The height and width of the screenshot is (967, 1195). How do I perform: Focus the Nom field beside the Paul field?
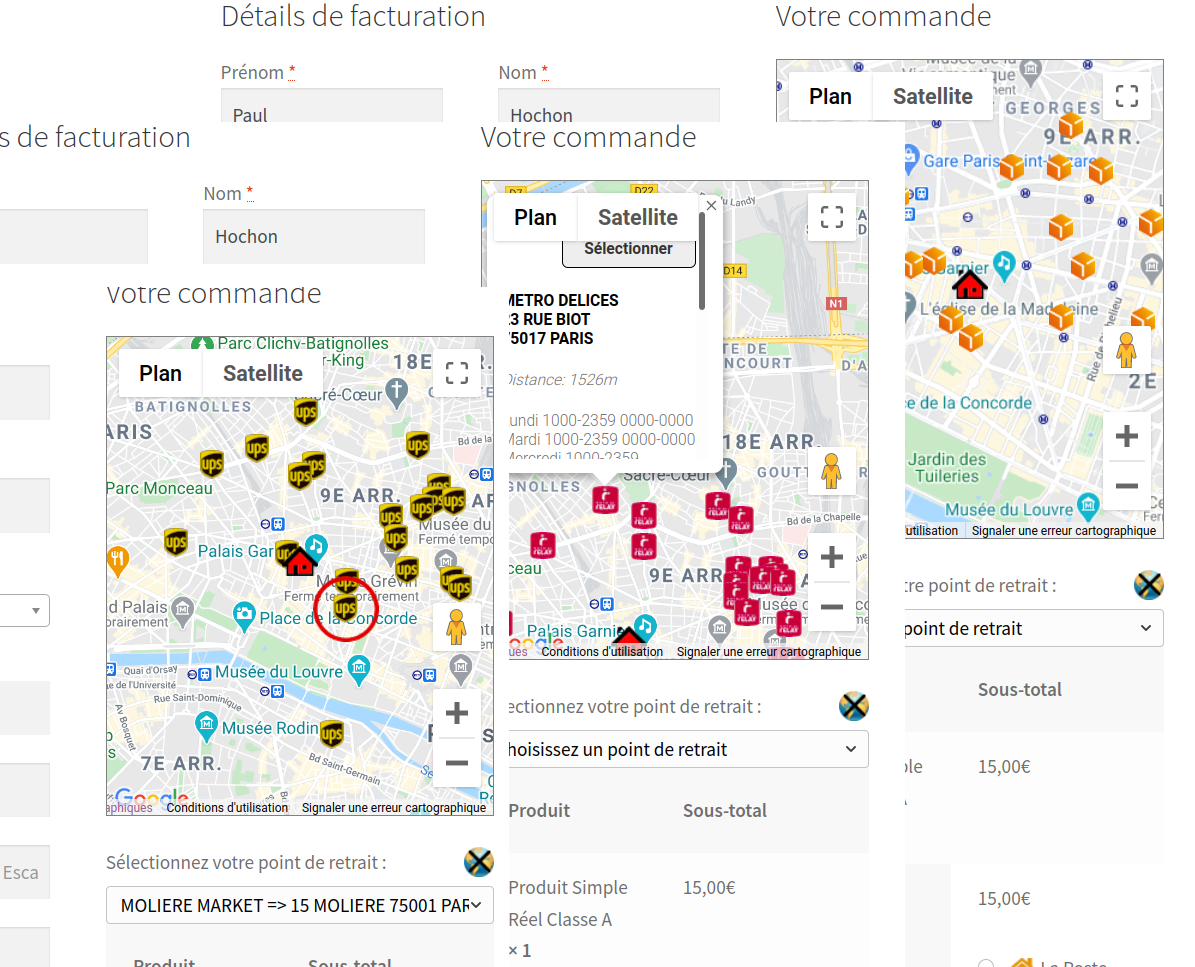pyautogui.click(x=609, y=107)
